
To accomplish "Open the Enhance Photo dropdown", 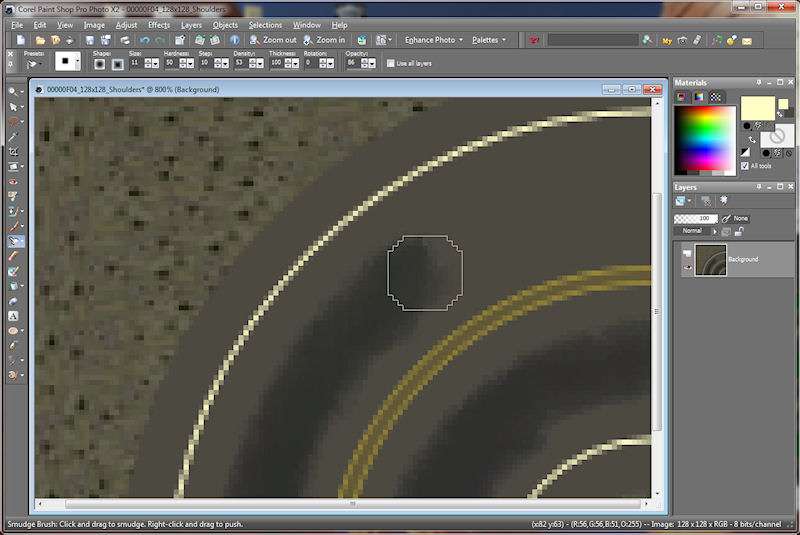I will tap(434, 40).
